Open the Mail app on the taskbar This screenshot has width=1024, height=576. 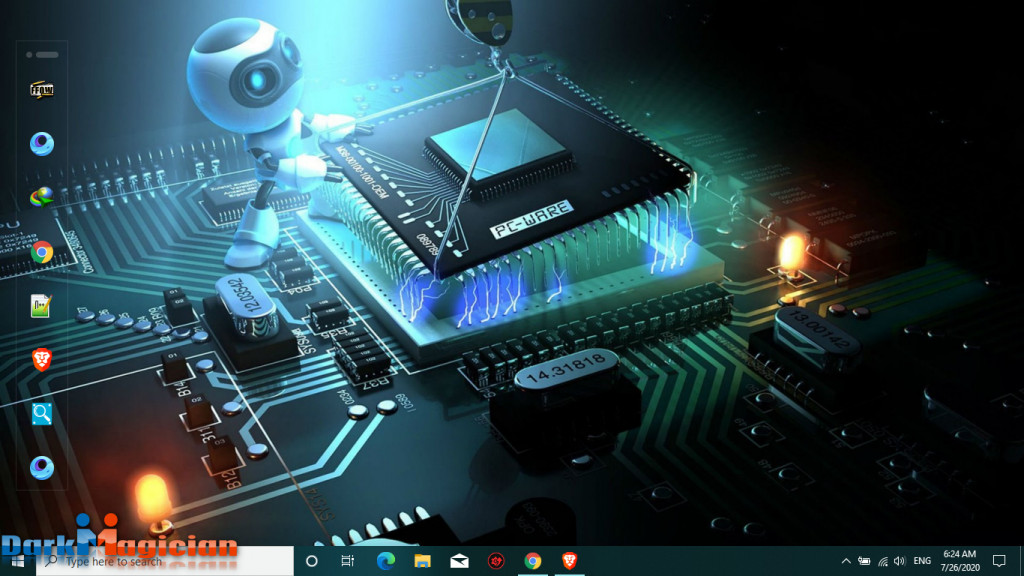(459, 561)
